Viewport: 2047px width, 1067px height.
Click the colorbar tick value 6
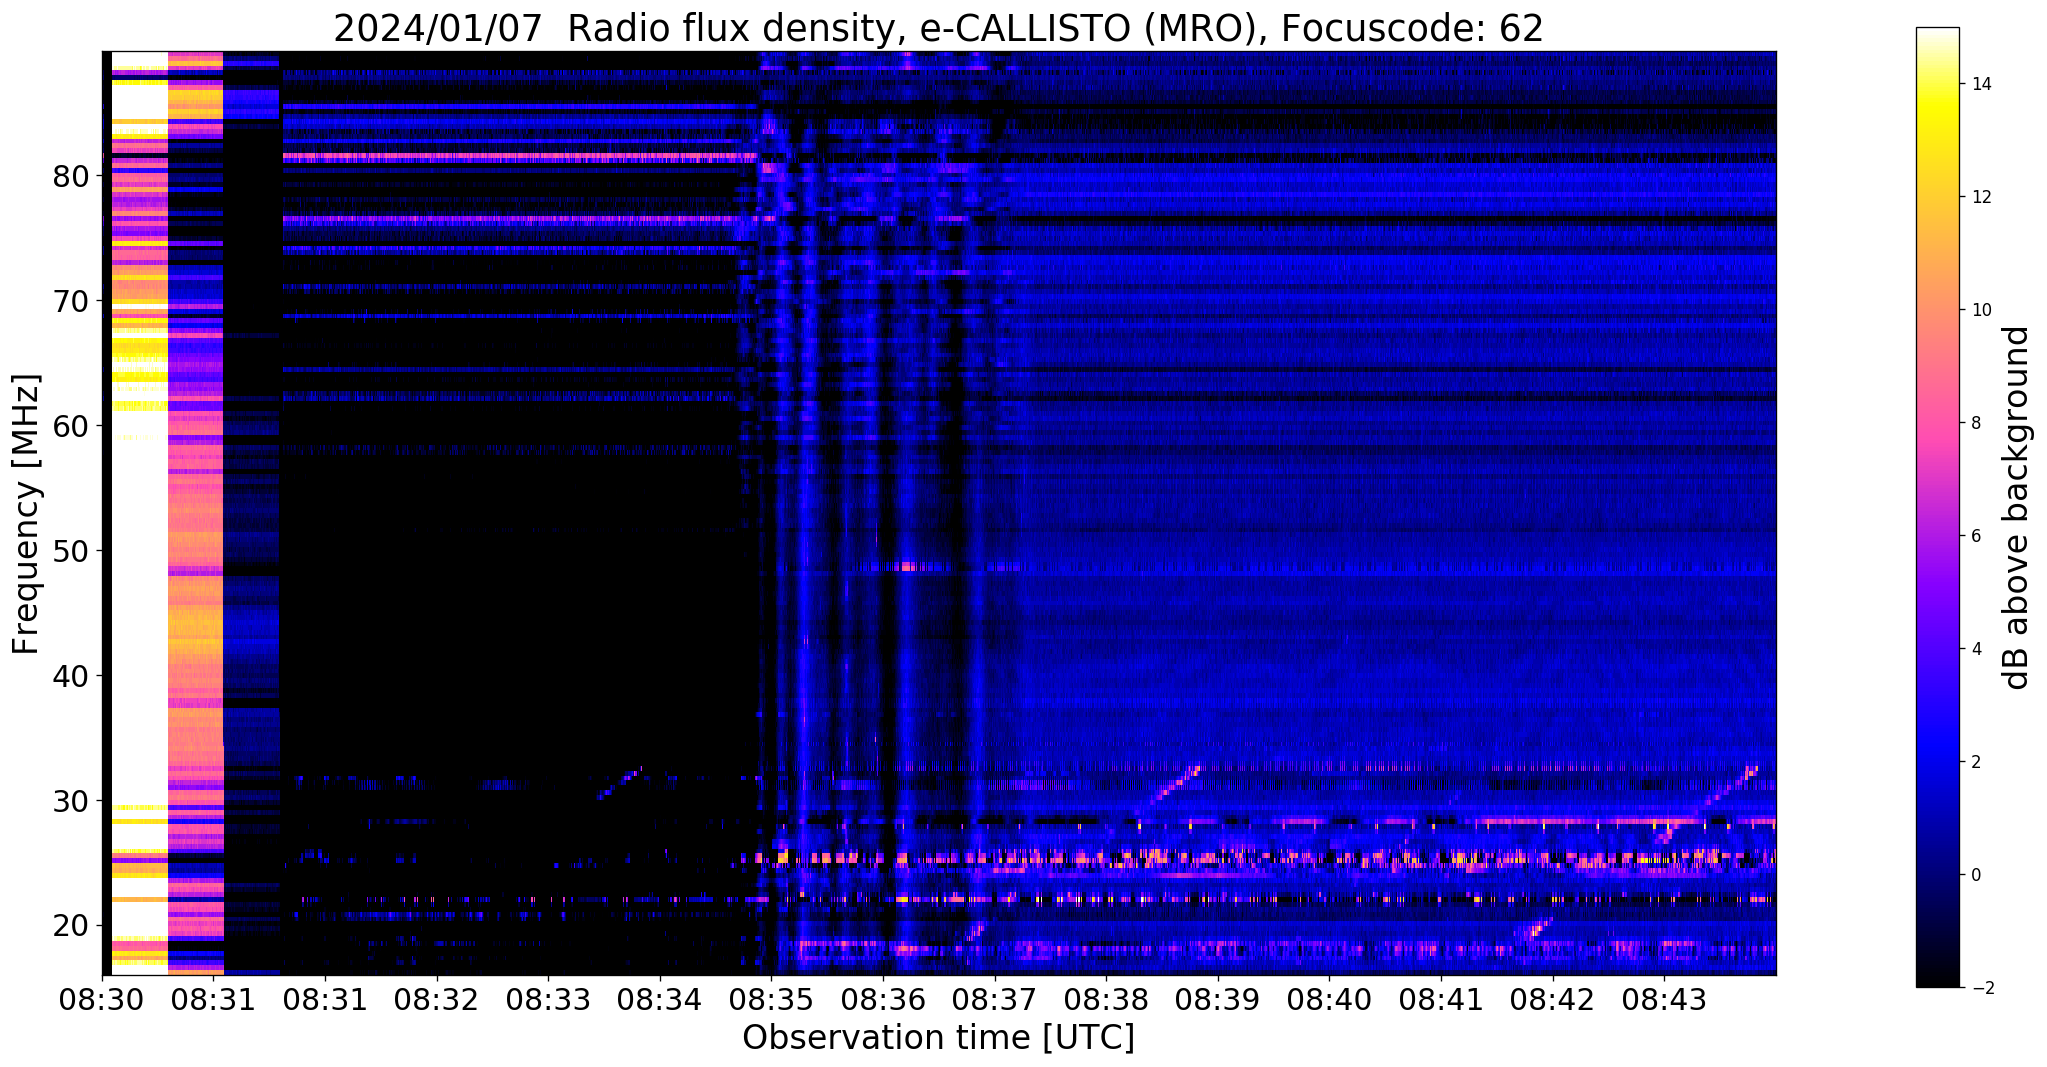point(1975,536)
